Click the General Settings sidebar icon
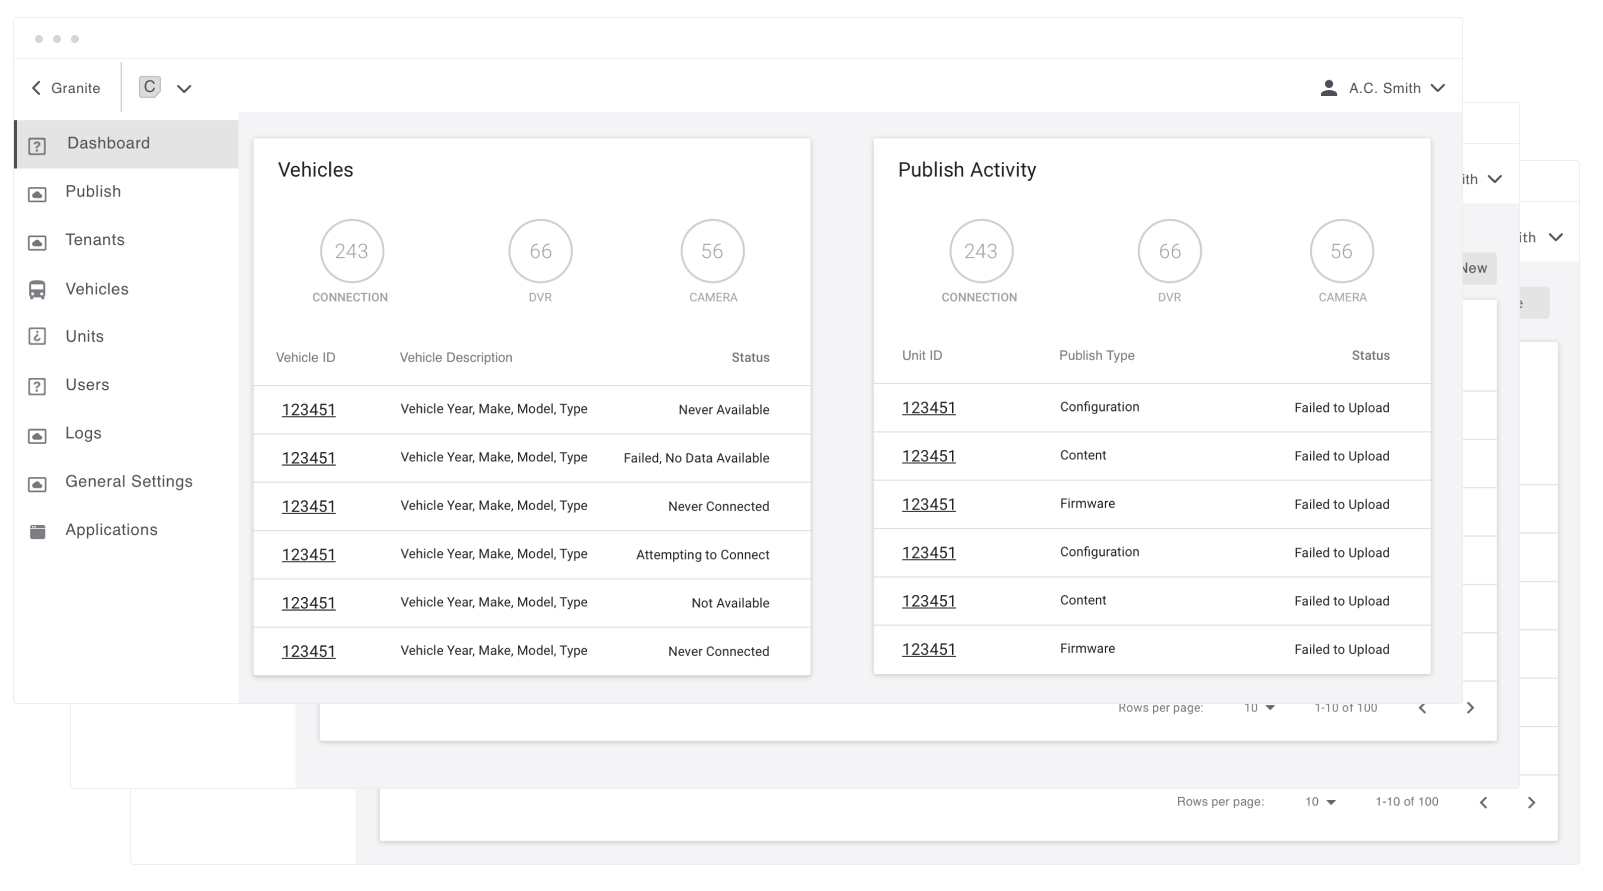The height and width of the screenshot is (891, 1603). click(x=37, y=484)
